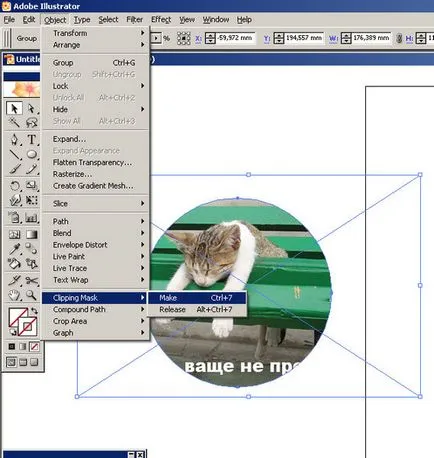The width and height of the screenshot is (434, 458).
Task: Select the Direct Selection tool
Action: (x=32, y=109)
